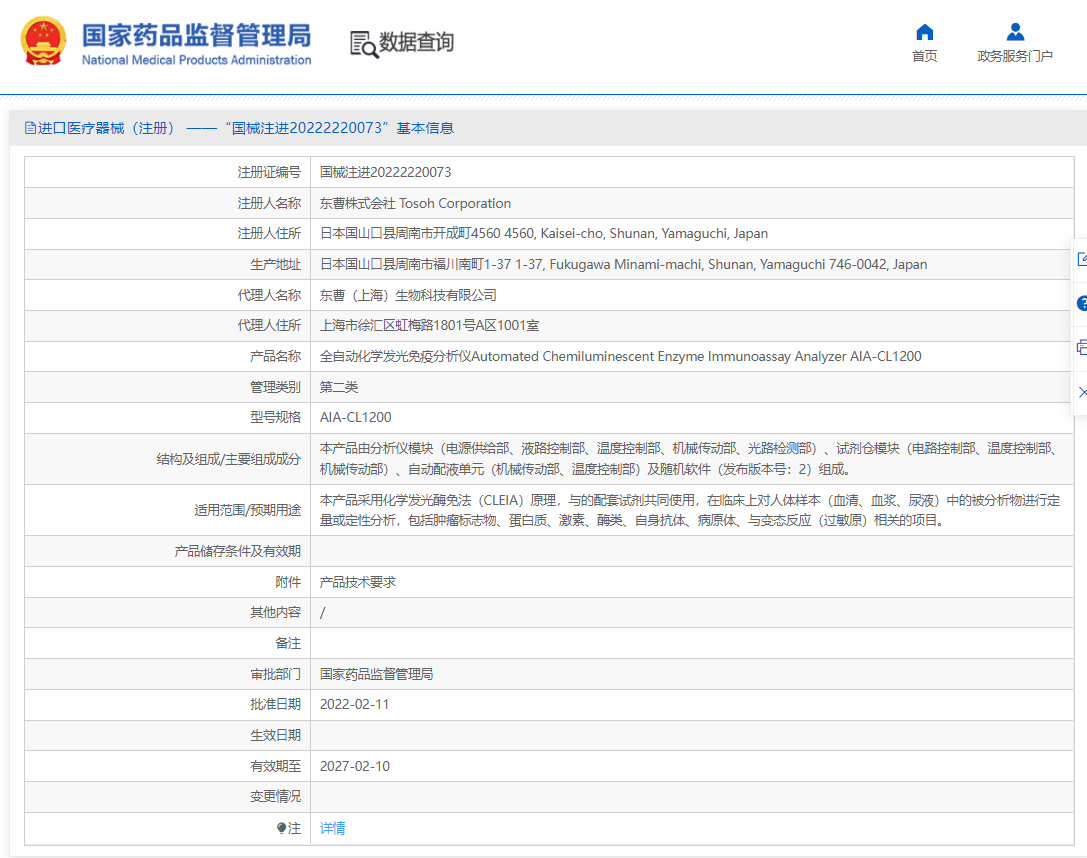Select approval date 2022-02-11

(354, 704)
